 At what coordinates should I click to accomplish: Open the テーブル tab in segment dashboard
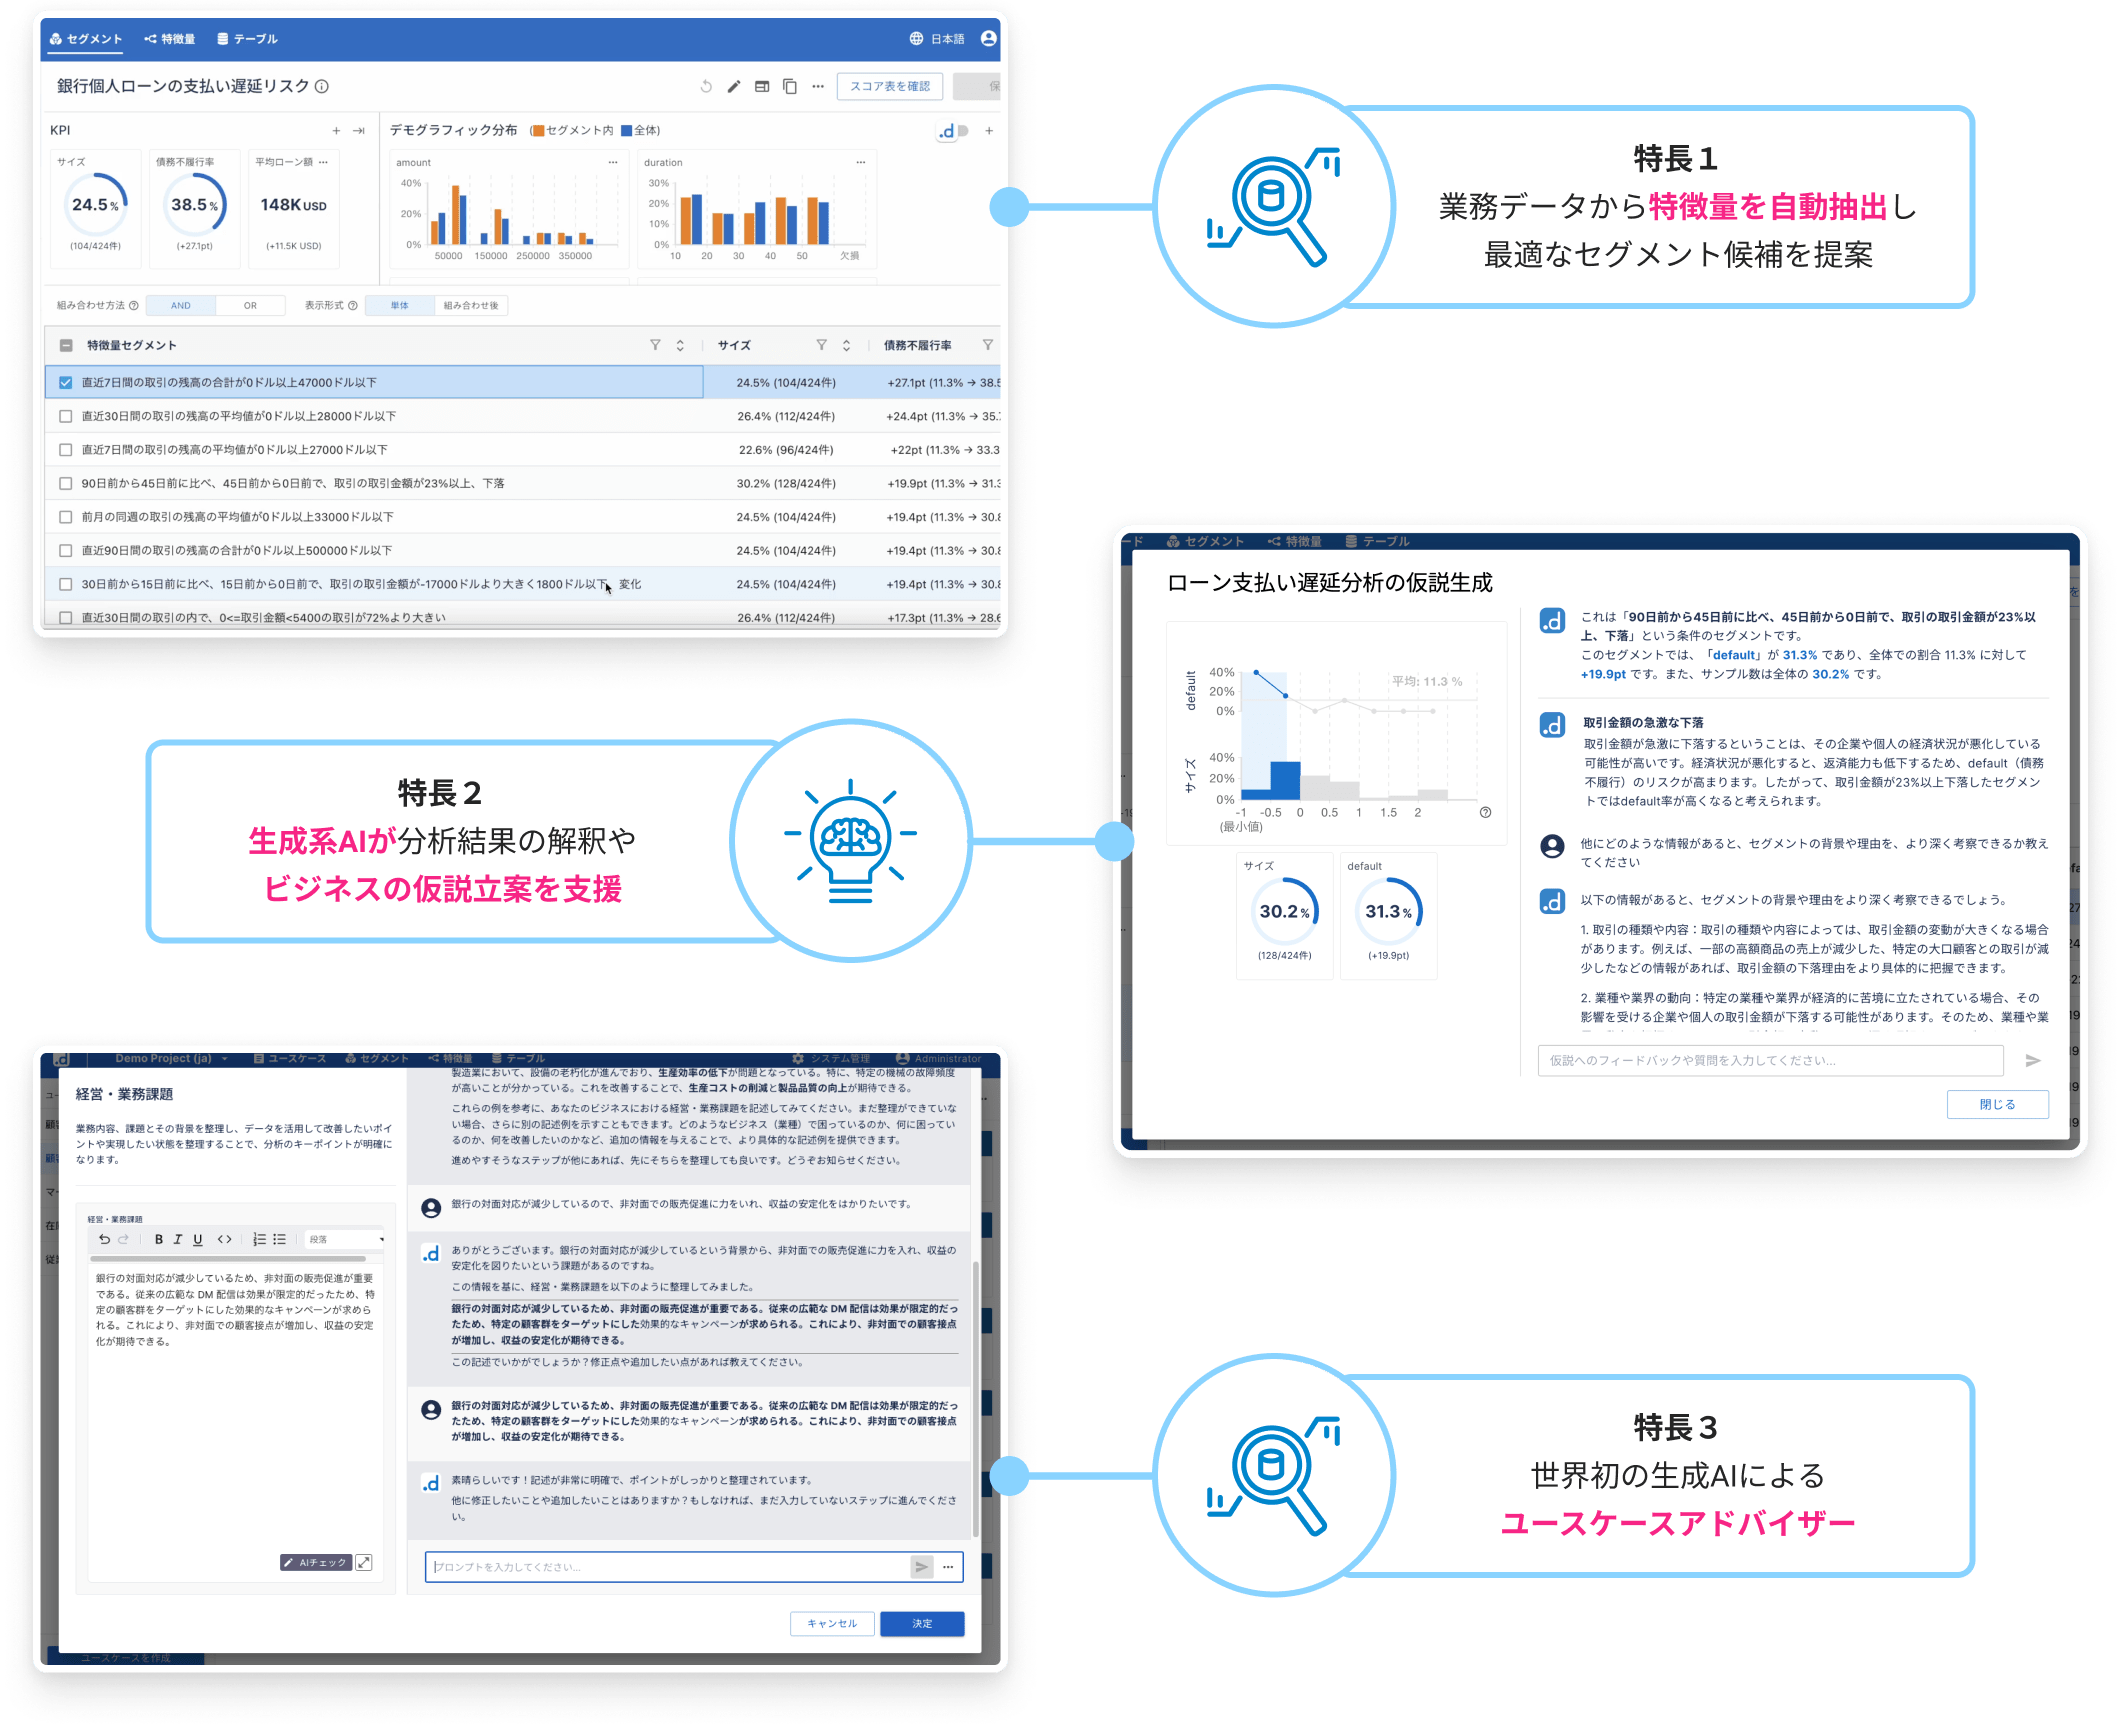pyautogui.click(x=248, y=39)
